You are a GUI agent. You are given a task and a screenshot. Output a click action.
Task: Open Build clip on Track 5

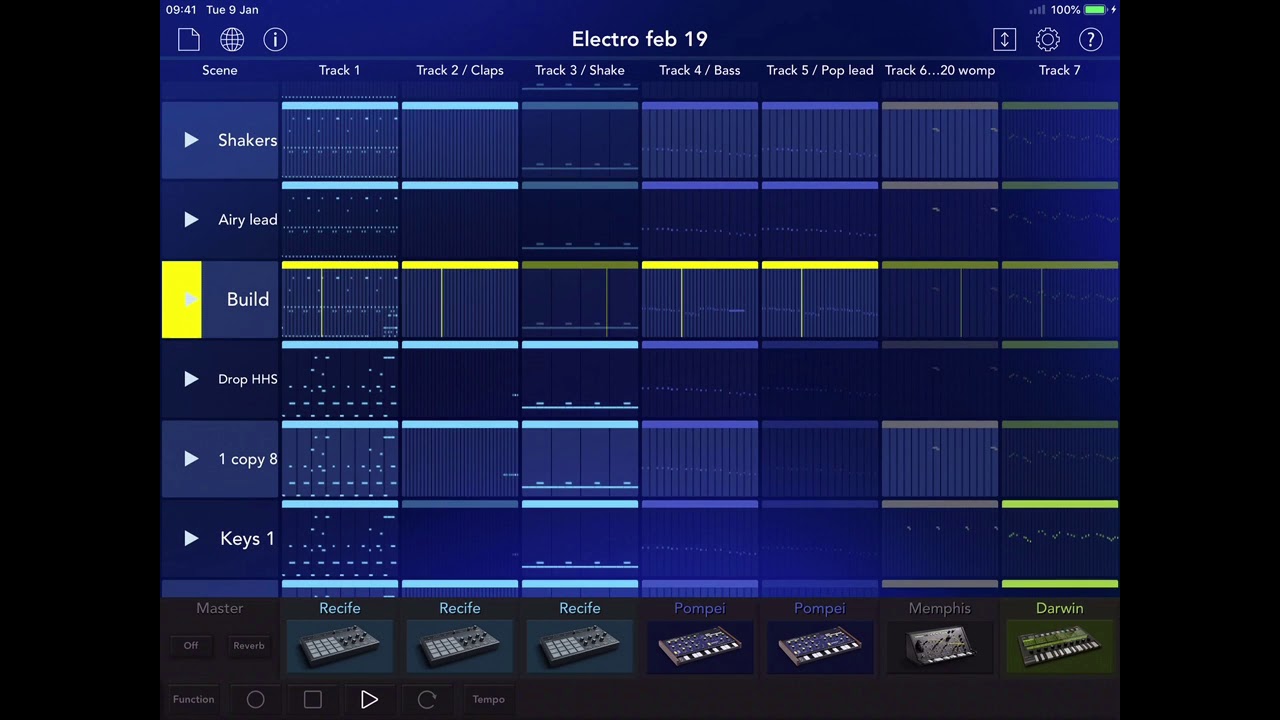[x=820, y=300]
